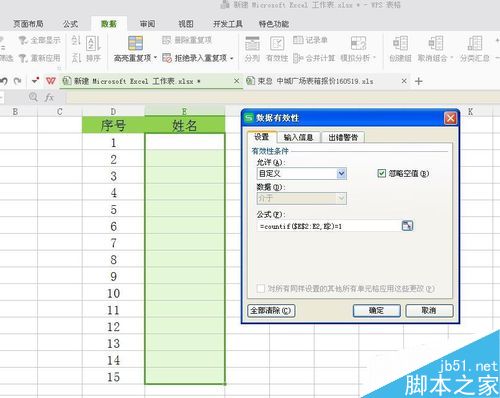Click the 拒绝录入重复项 icon

(167, 58)
